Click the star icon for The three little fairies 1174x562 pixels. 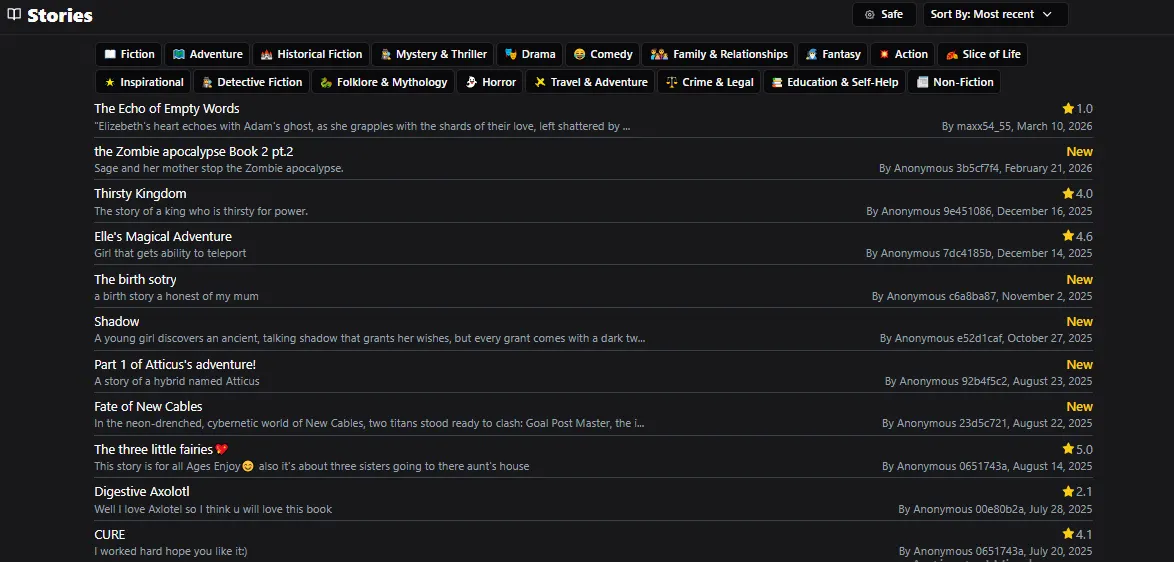1068,448
